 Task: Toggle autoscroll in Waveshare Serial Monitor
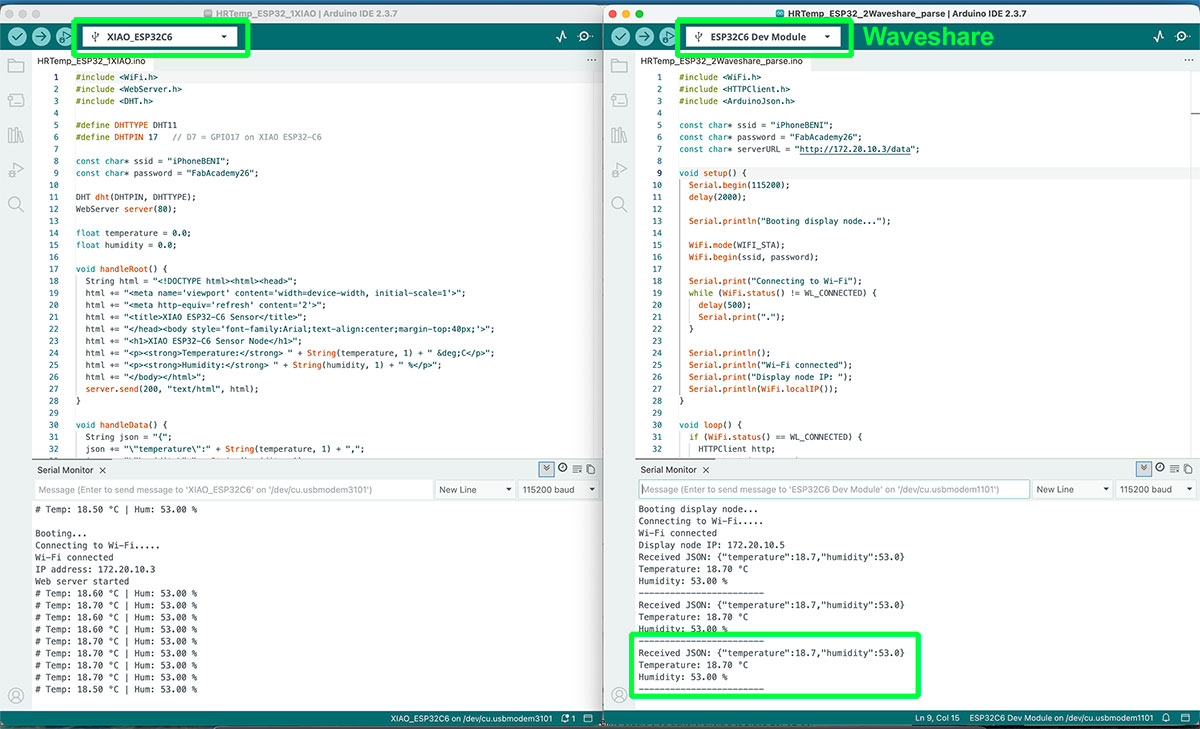[1144, 468]
